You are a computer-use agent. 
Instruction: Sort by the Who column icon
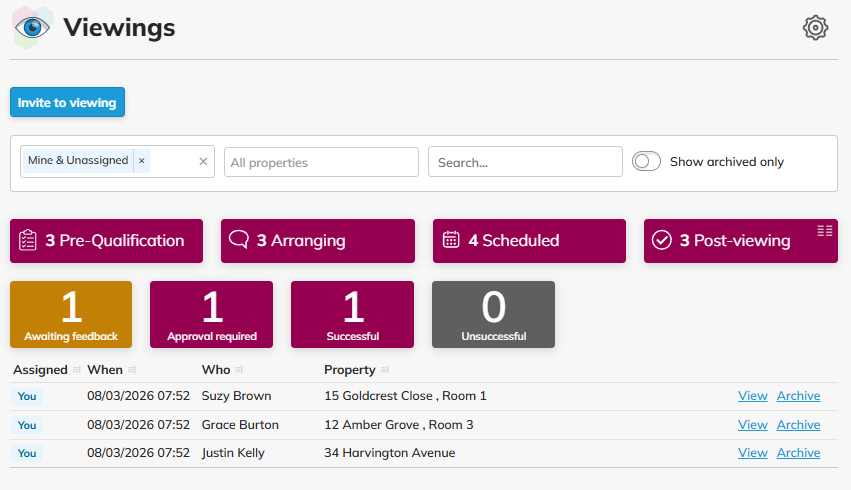click(239, 370)
